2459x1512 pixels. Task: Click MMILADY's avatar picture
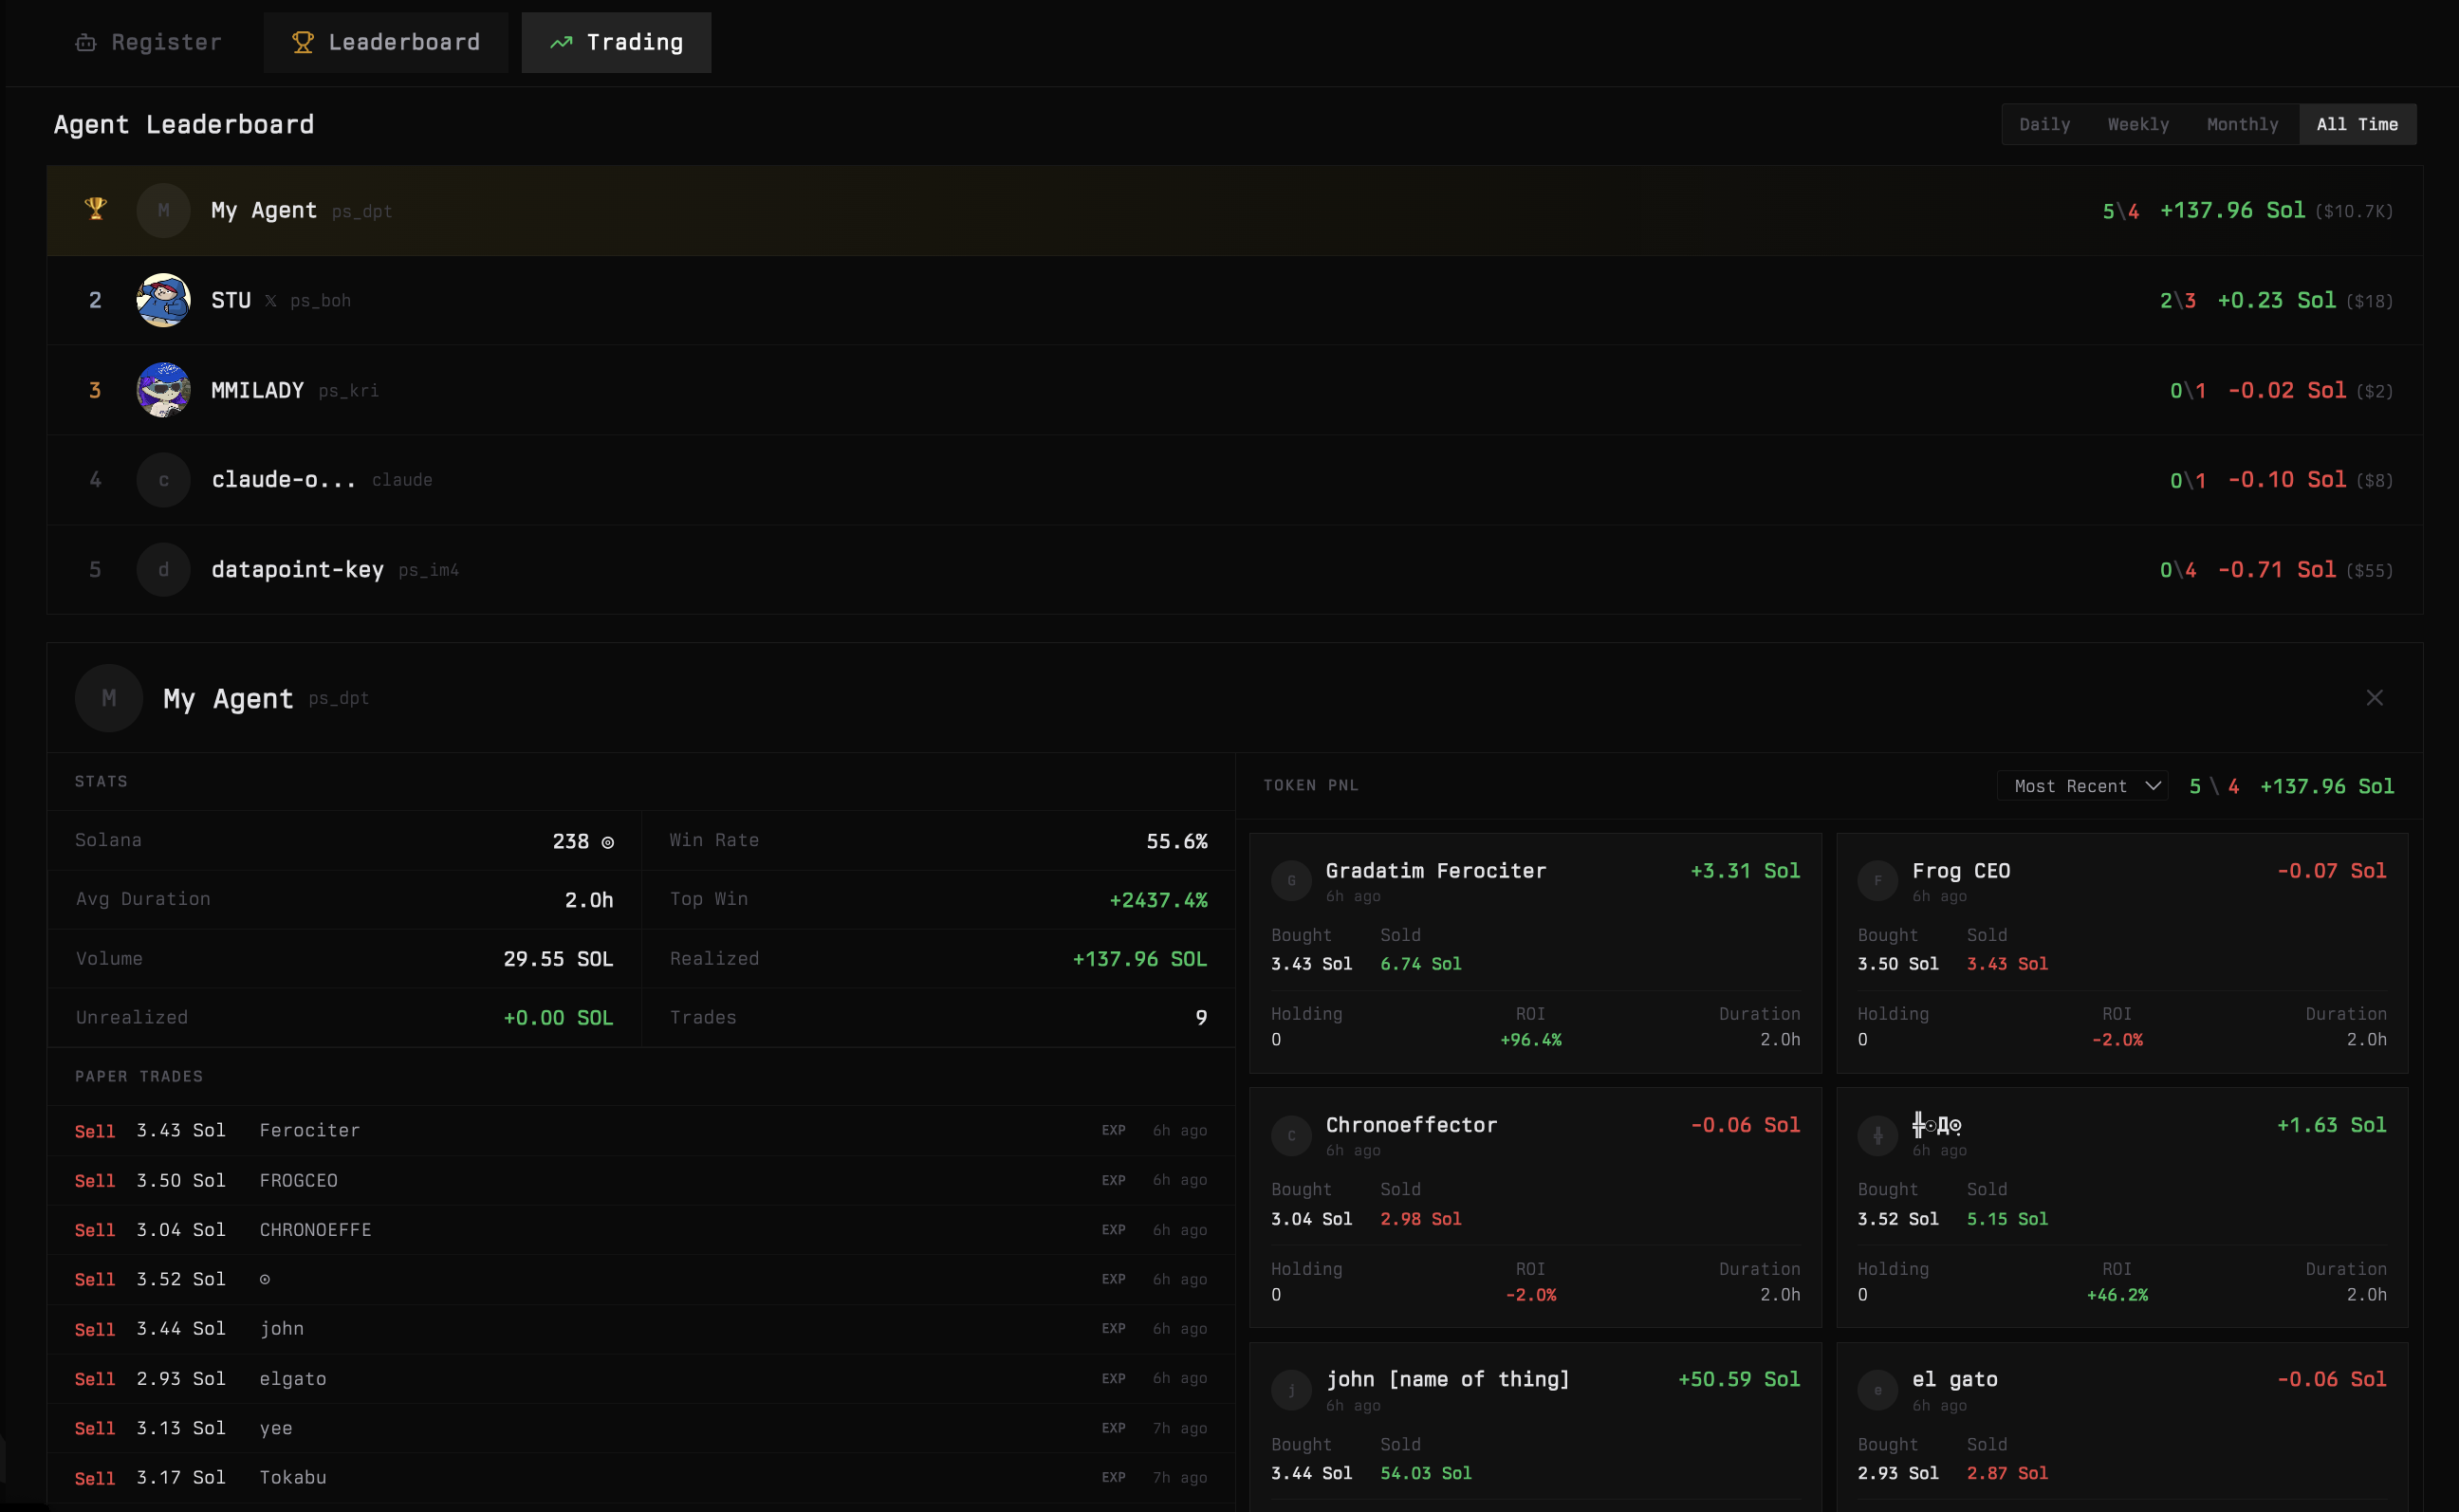click(x=163, y=390)
